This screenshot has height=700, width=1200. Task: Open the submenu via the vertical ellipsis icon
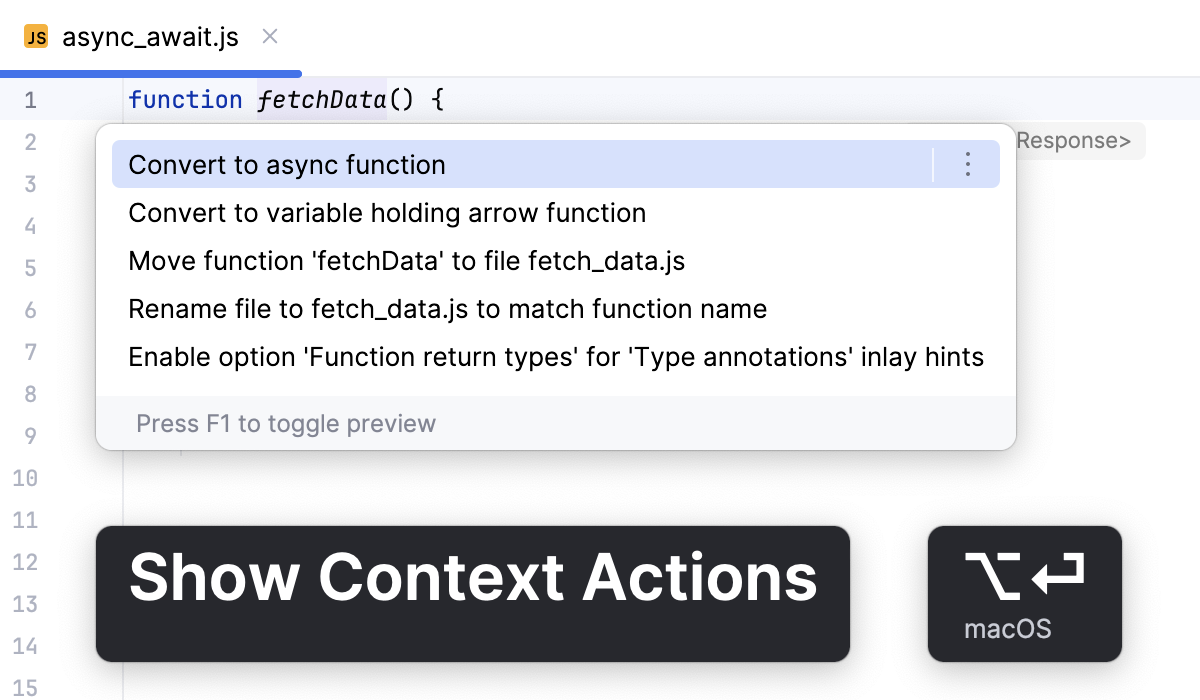coord(967,165)
